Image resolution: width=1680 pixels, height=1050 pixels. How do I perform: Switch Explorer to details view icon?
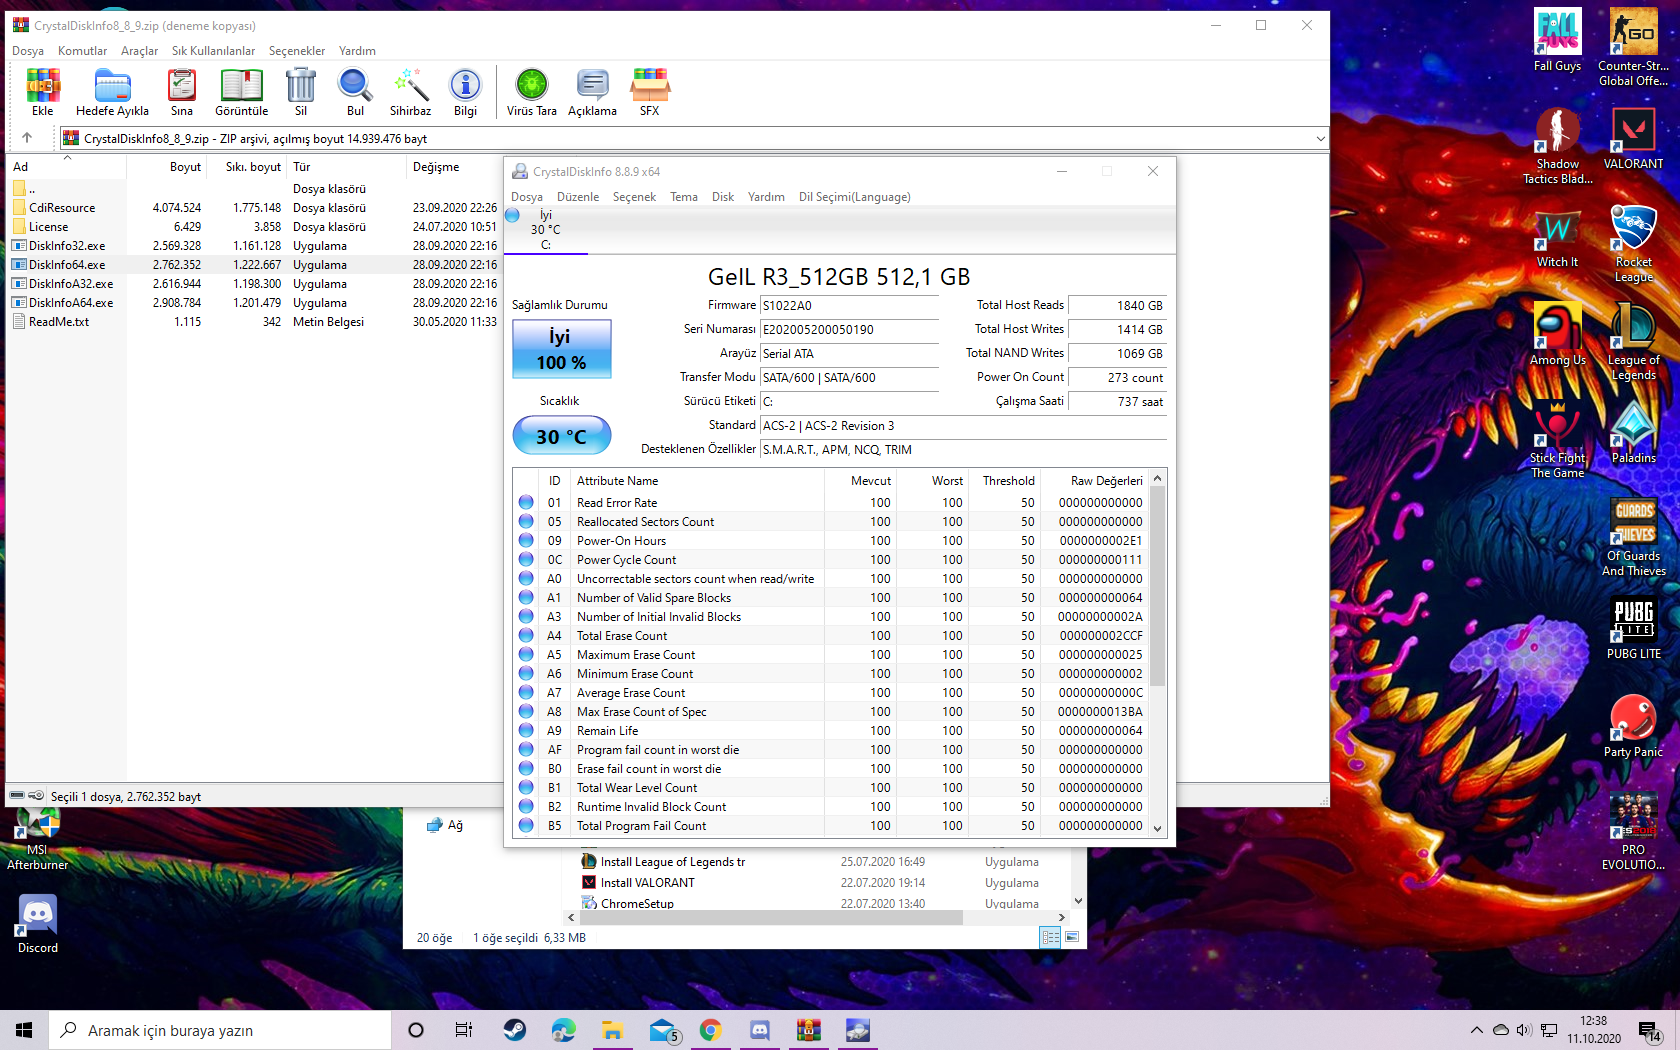coord(1050,937)
